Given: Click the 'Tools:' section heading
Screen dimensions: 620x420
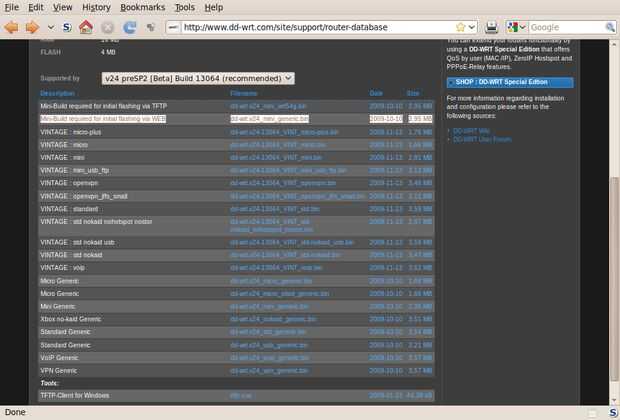Looking at the screenshot, I should coord(49,383).
